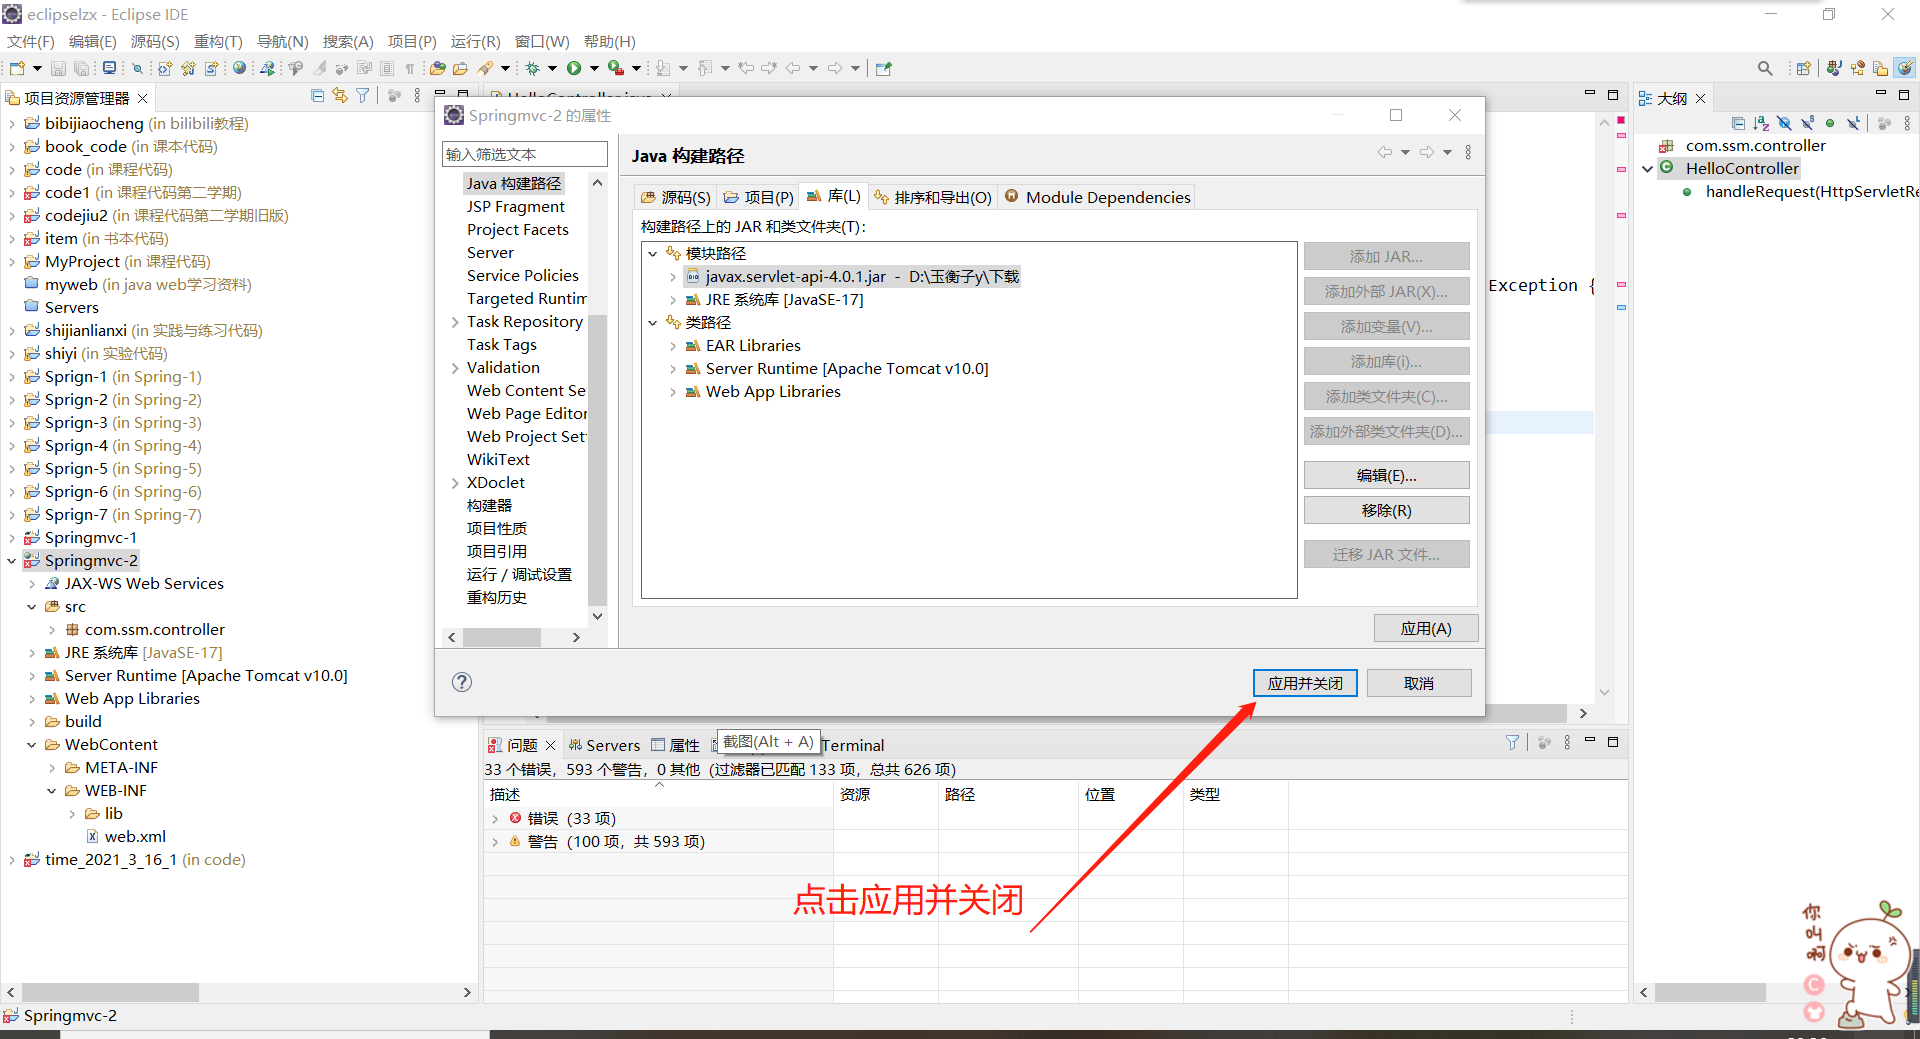Screen dimensions: 1920x1039
Task: Click the green Run button icon
Action: [574, 68]
